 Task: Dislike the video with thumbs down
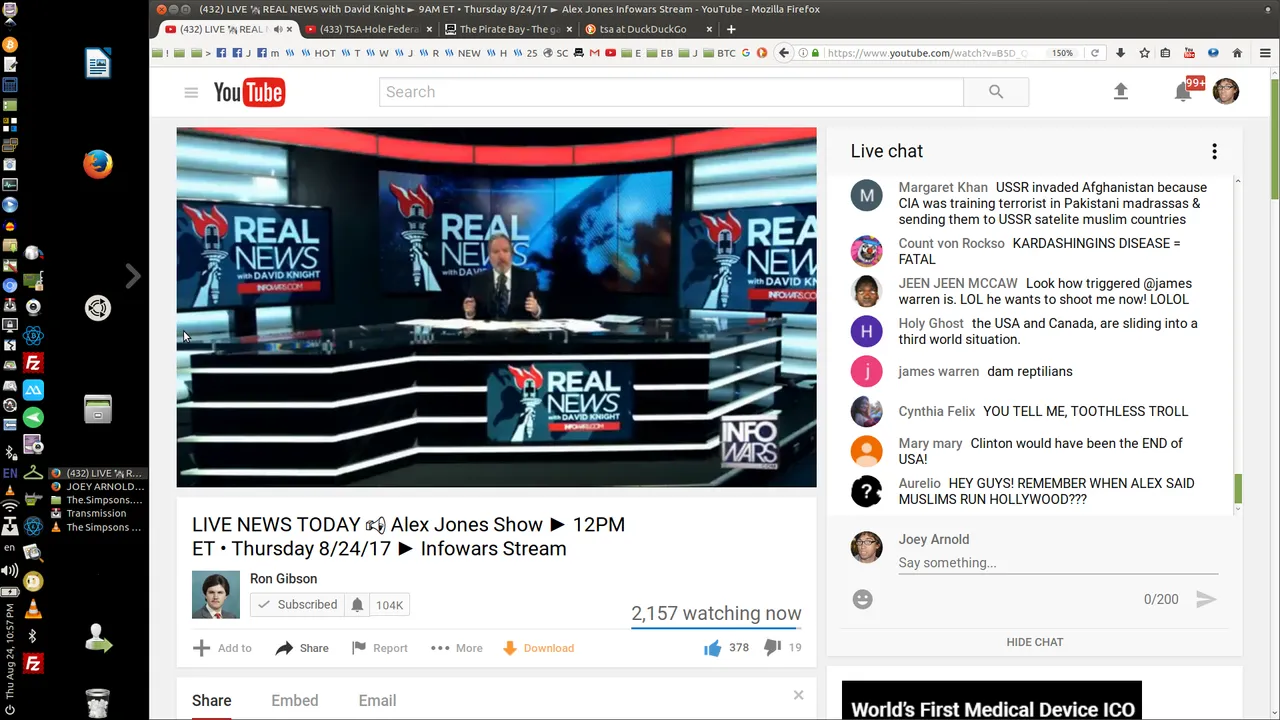coord(772,648)
